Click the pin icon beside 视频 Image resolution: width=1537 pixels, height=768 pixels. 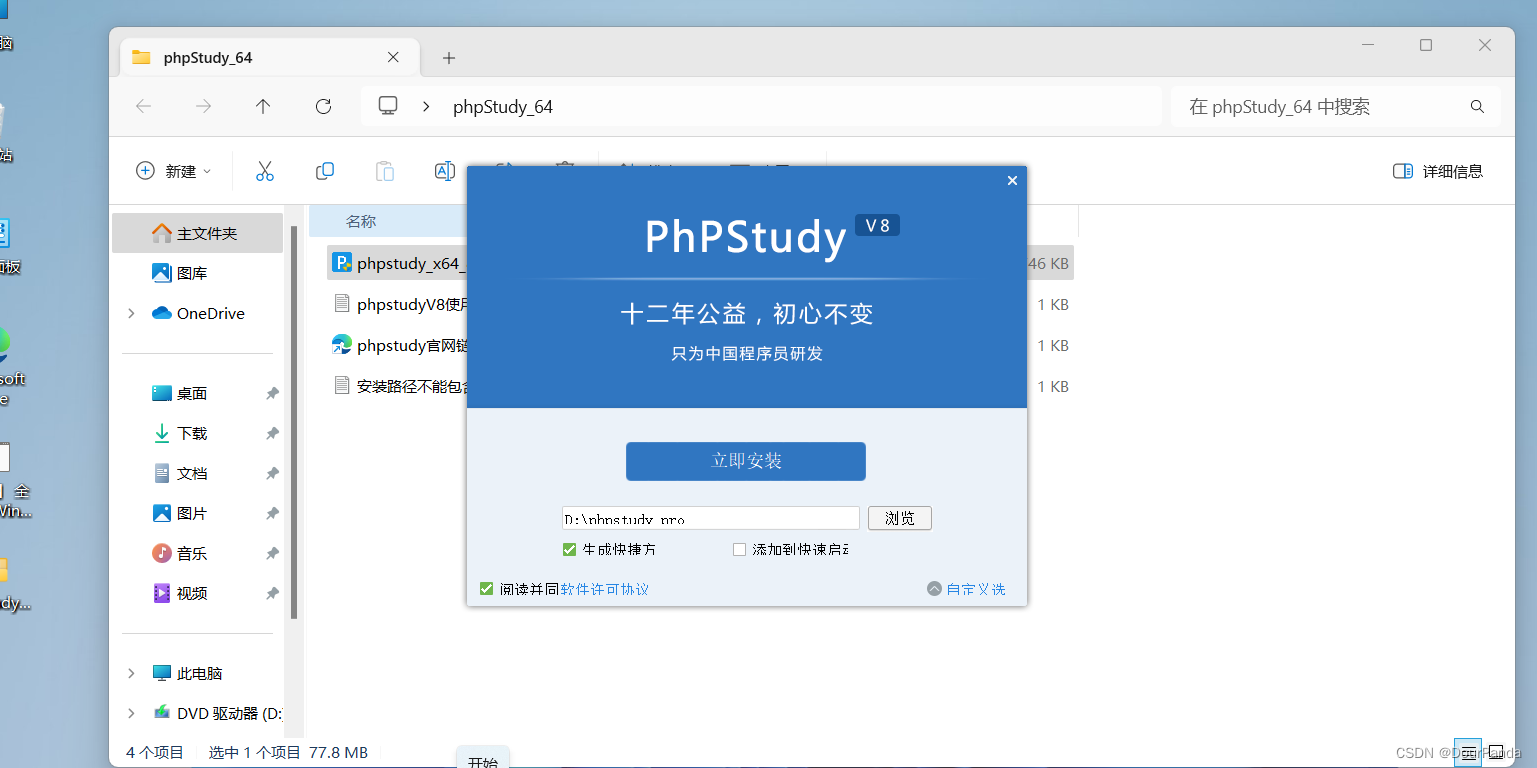pyautogui.click(x=272, y=594)
